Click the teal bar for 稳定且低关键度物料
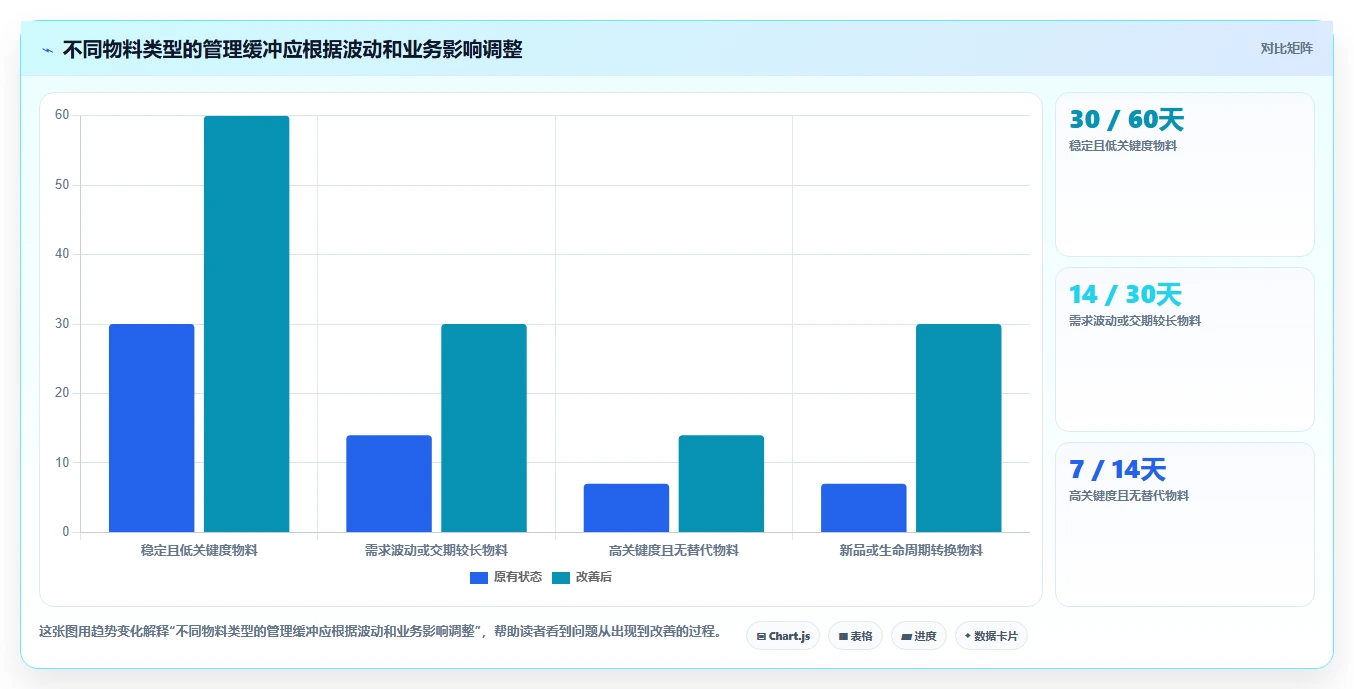Viewport: 1354px width, 689px height. point(247,324)
